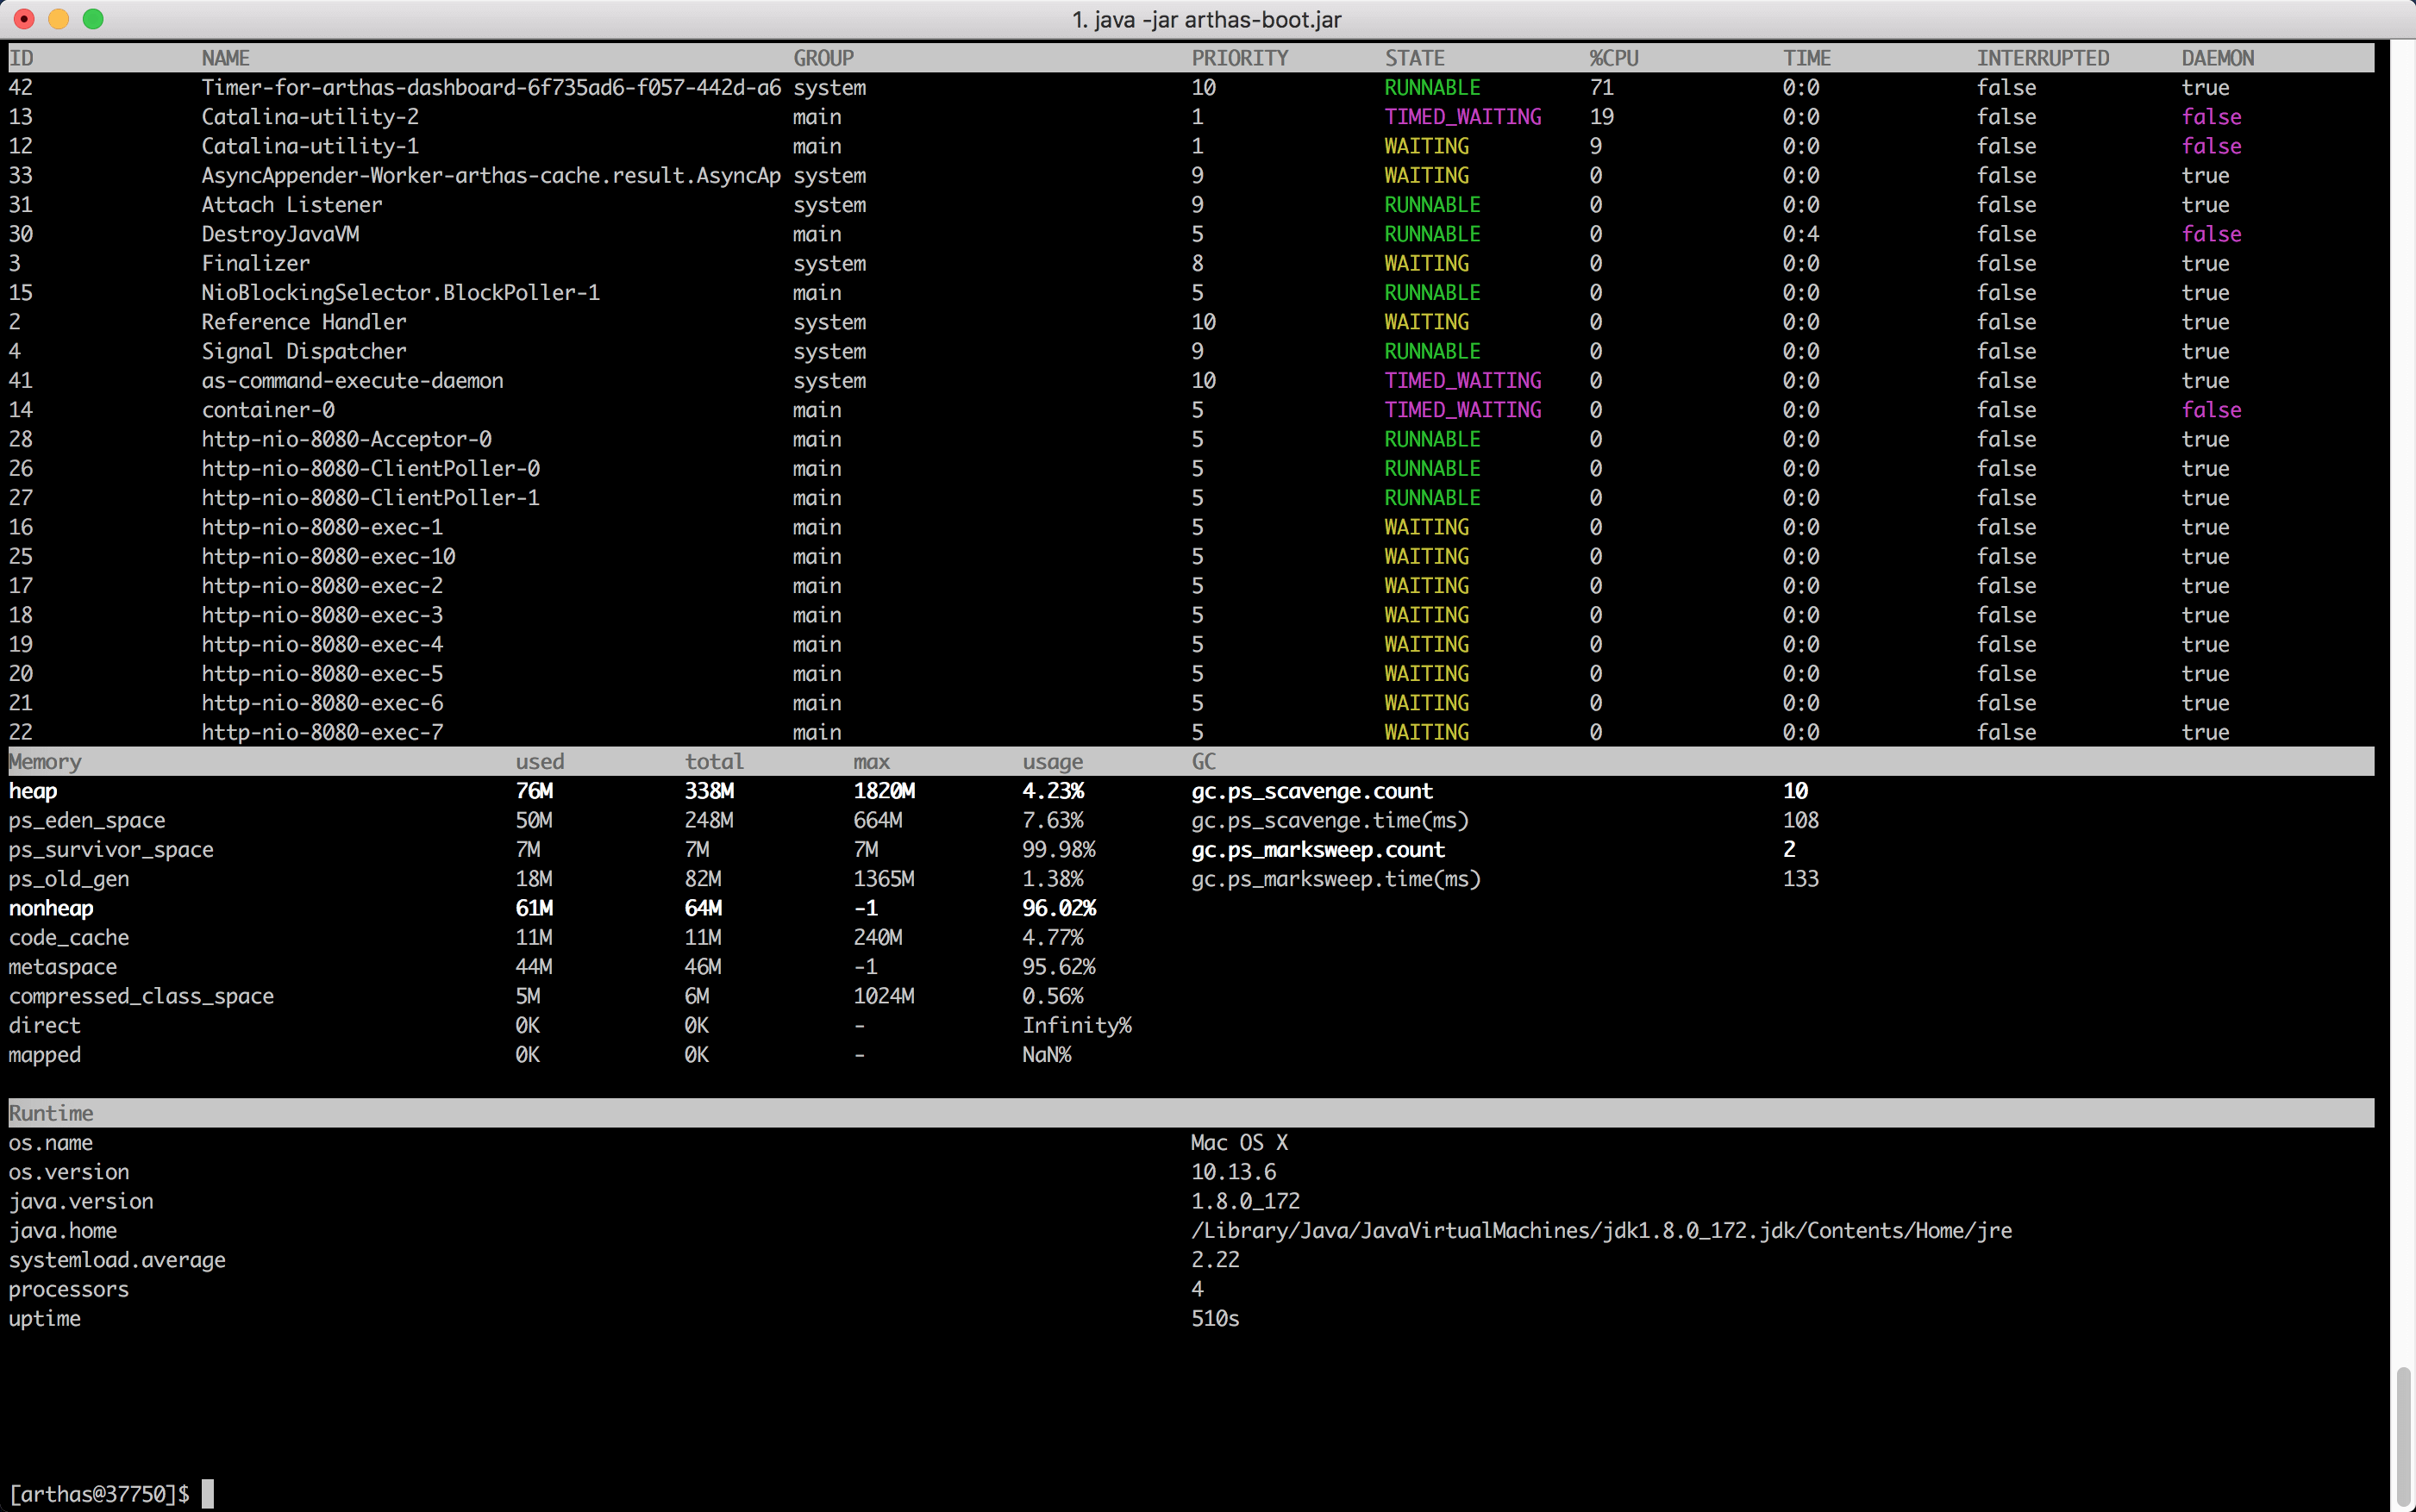Screen dimensions: 2416x1512
Task: Click thread name 'container-0'
Action: click(x=268, y=410)
